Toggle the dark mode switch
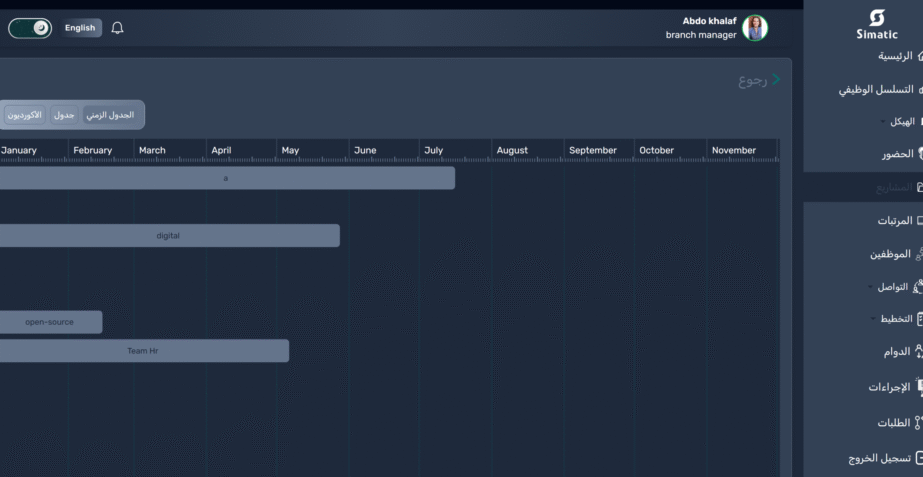Image resolution: width=923 pixels, height=477 pixels. click(30, 28)
